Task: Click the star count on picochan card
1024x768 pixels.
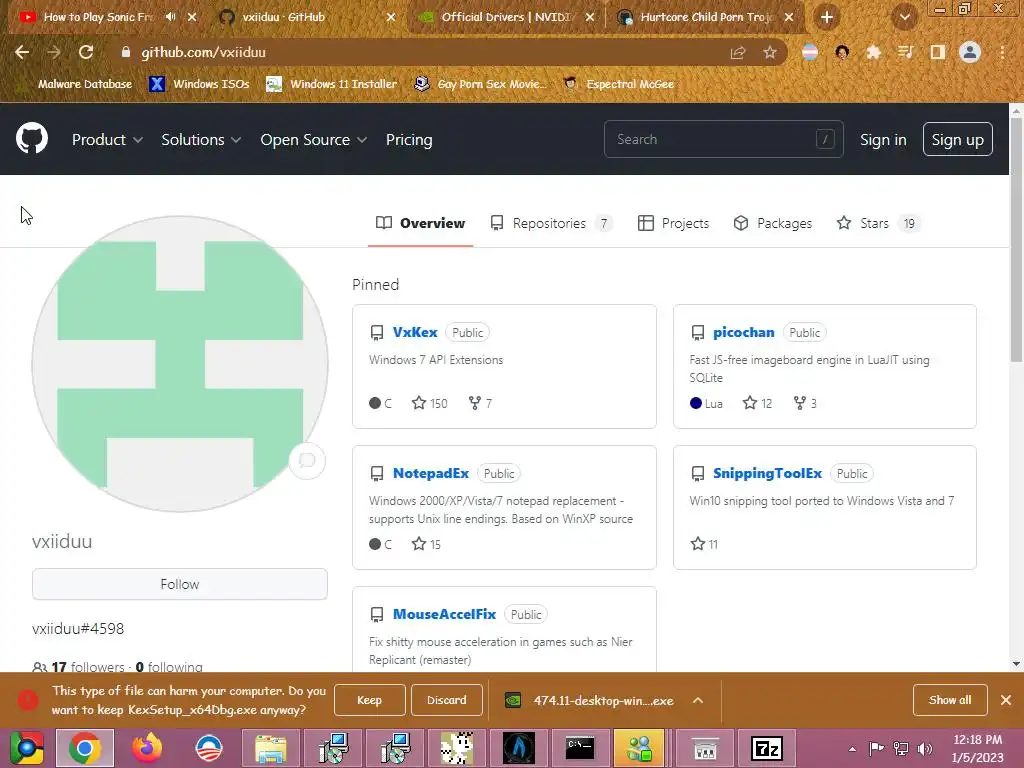Action: click(x=758, y=403)
